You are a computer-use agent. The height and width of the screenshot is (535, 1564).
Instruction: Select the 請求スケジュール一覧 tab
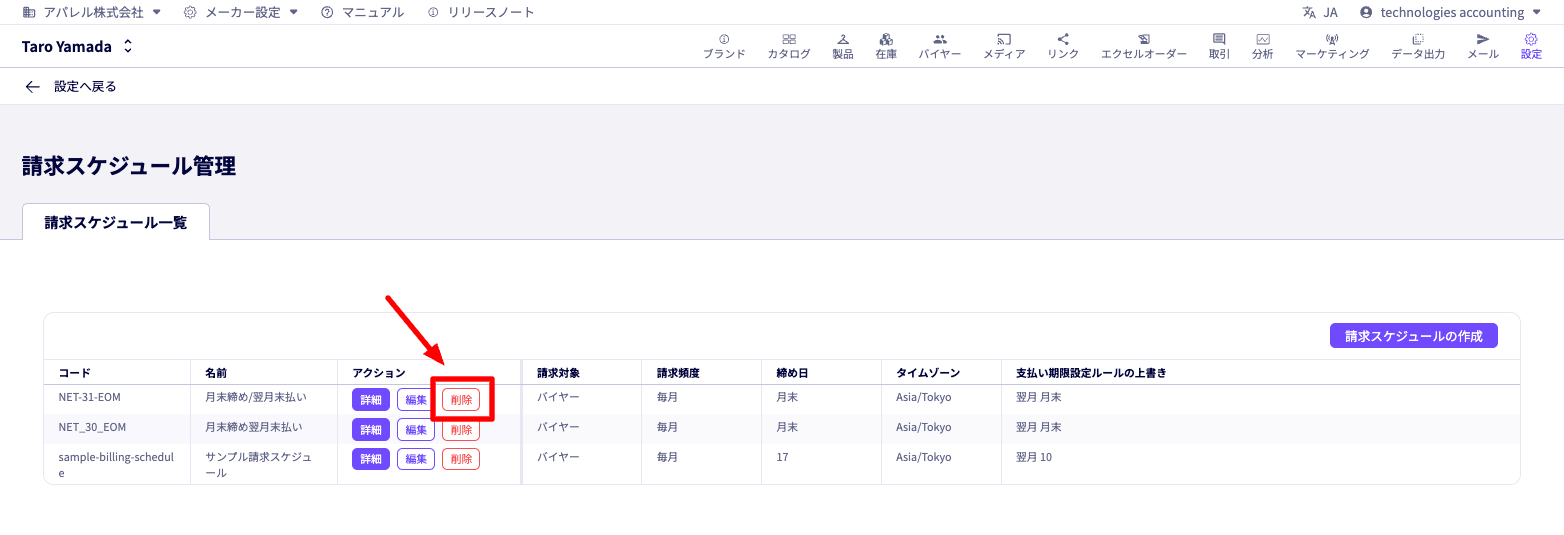(x=116, y=222)
